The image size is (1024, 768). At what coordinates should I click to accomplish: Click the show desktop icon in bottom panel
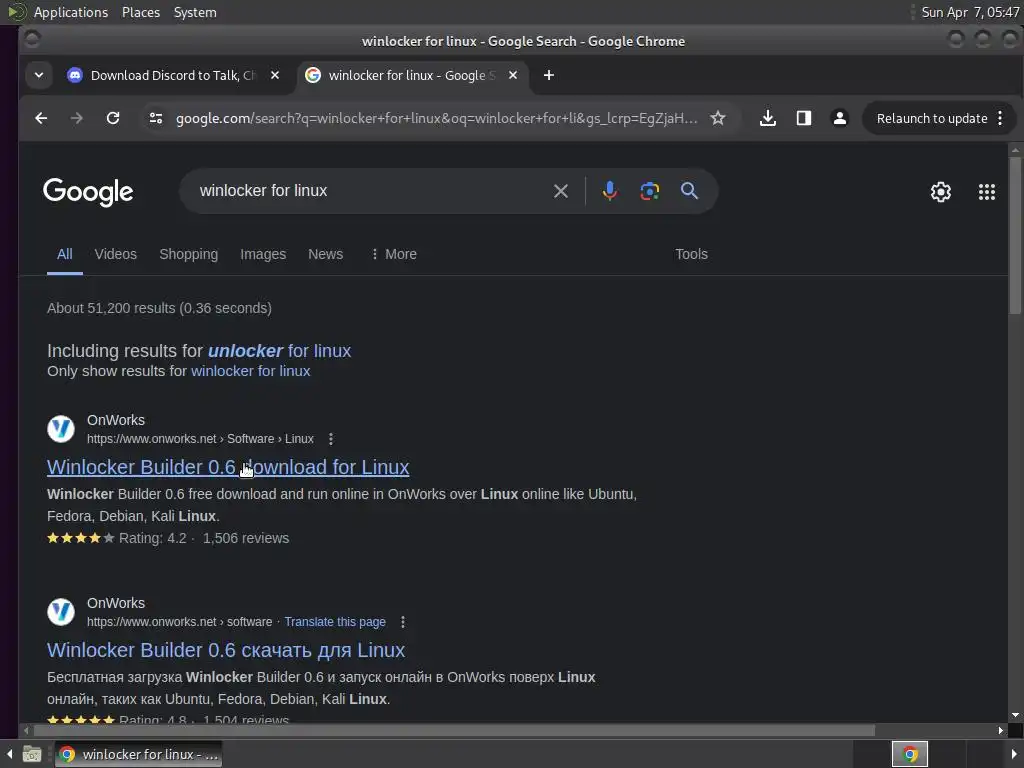[31, 754]
